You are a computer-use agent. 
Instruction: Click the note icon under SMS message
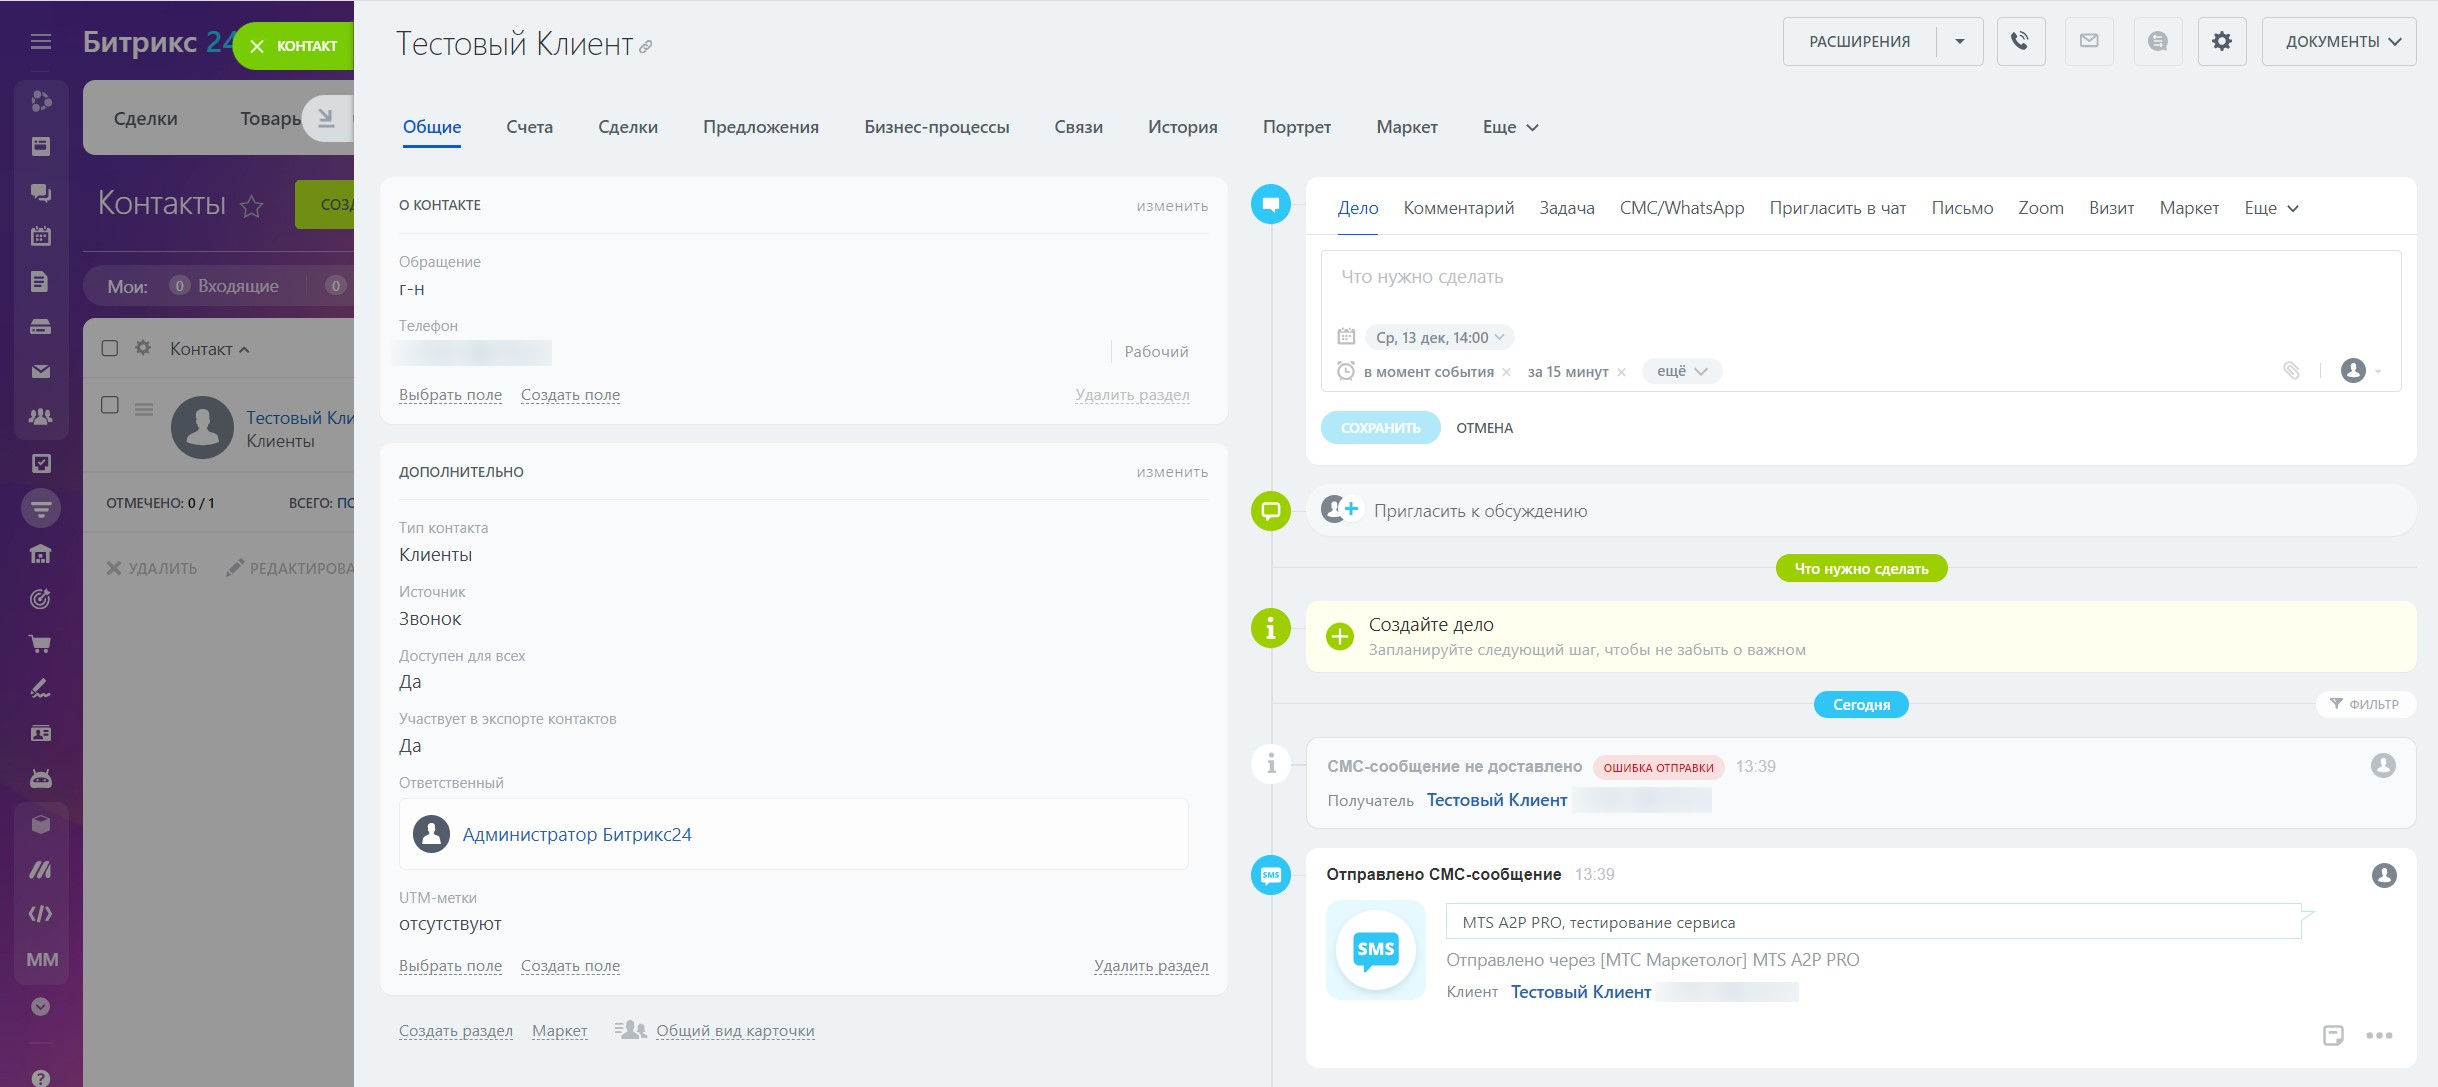[2332, 1035]
